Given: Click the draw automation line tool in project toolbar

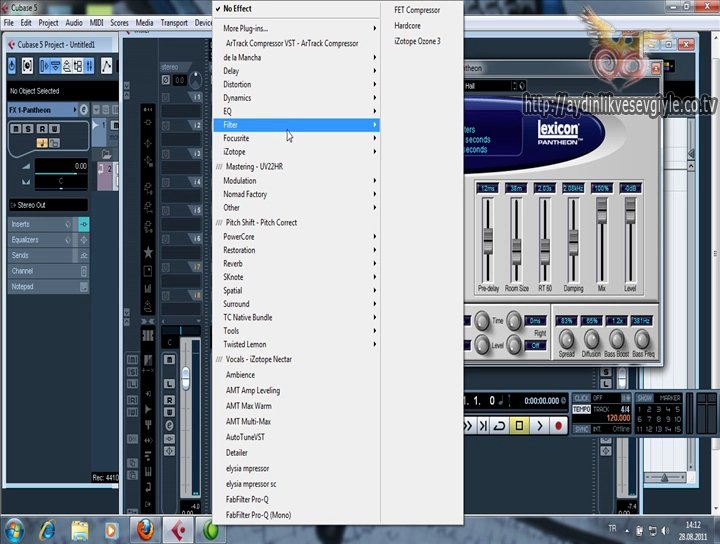Looking at the screenshot, I should point(106,66).
